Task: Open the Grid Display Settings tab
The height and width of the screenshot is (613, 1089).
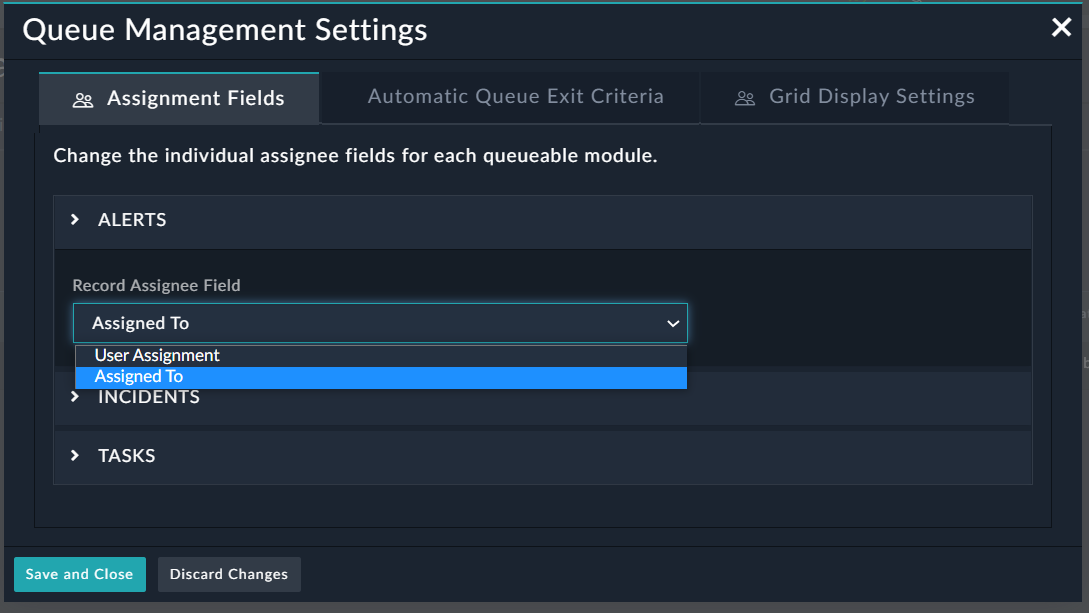Action: click(872, 97)
